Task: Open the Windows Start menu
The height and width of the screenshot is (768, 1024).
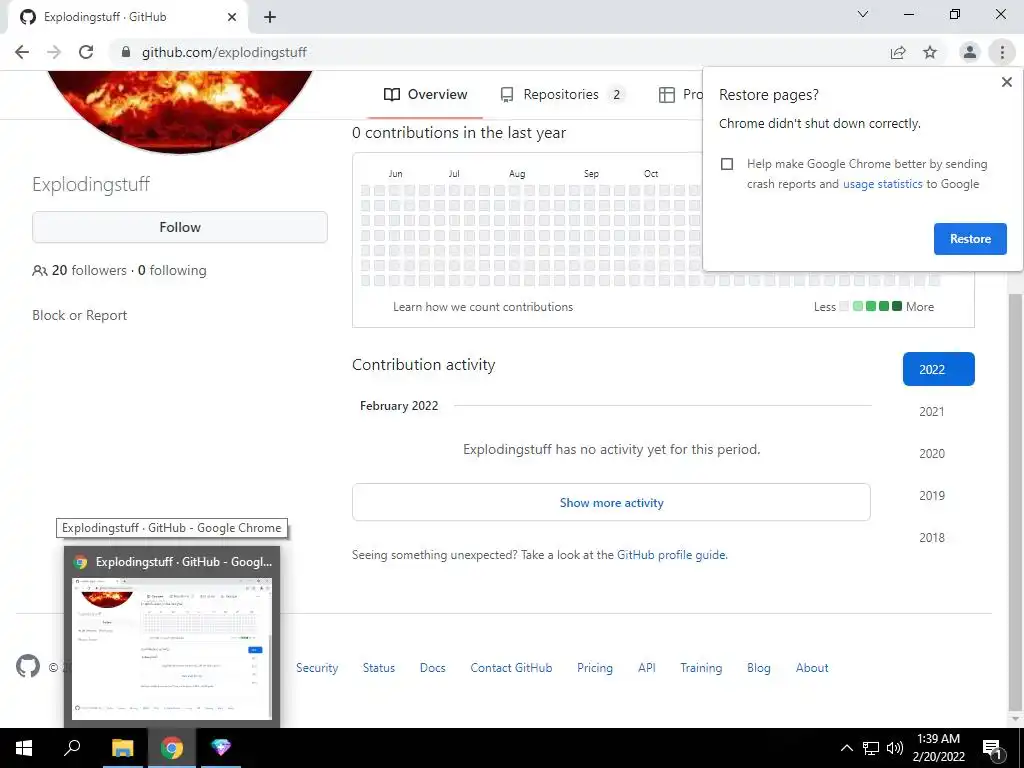Action: 24,748
